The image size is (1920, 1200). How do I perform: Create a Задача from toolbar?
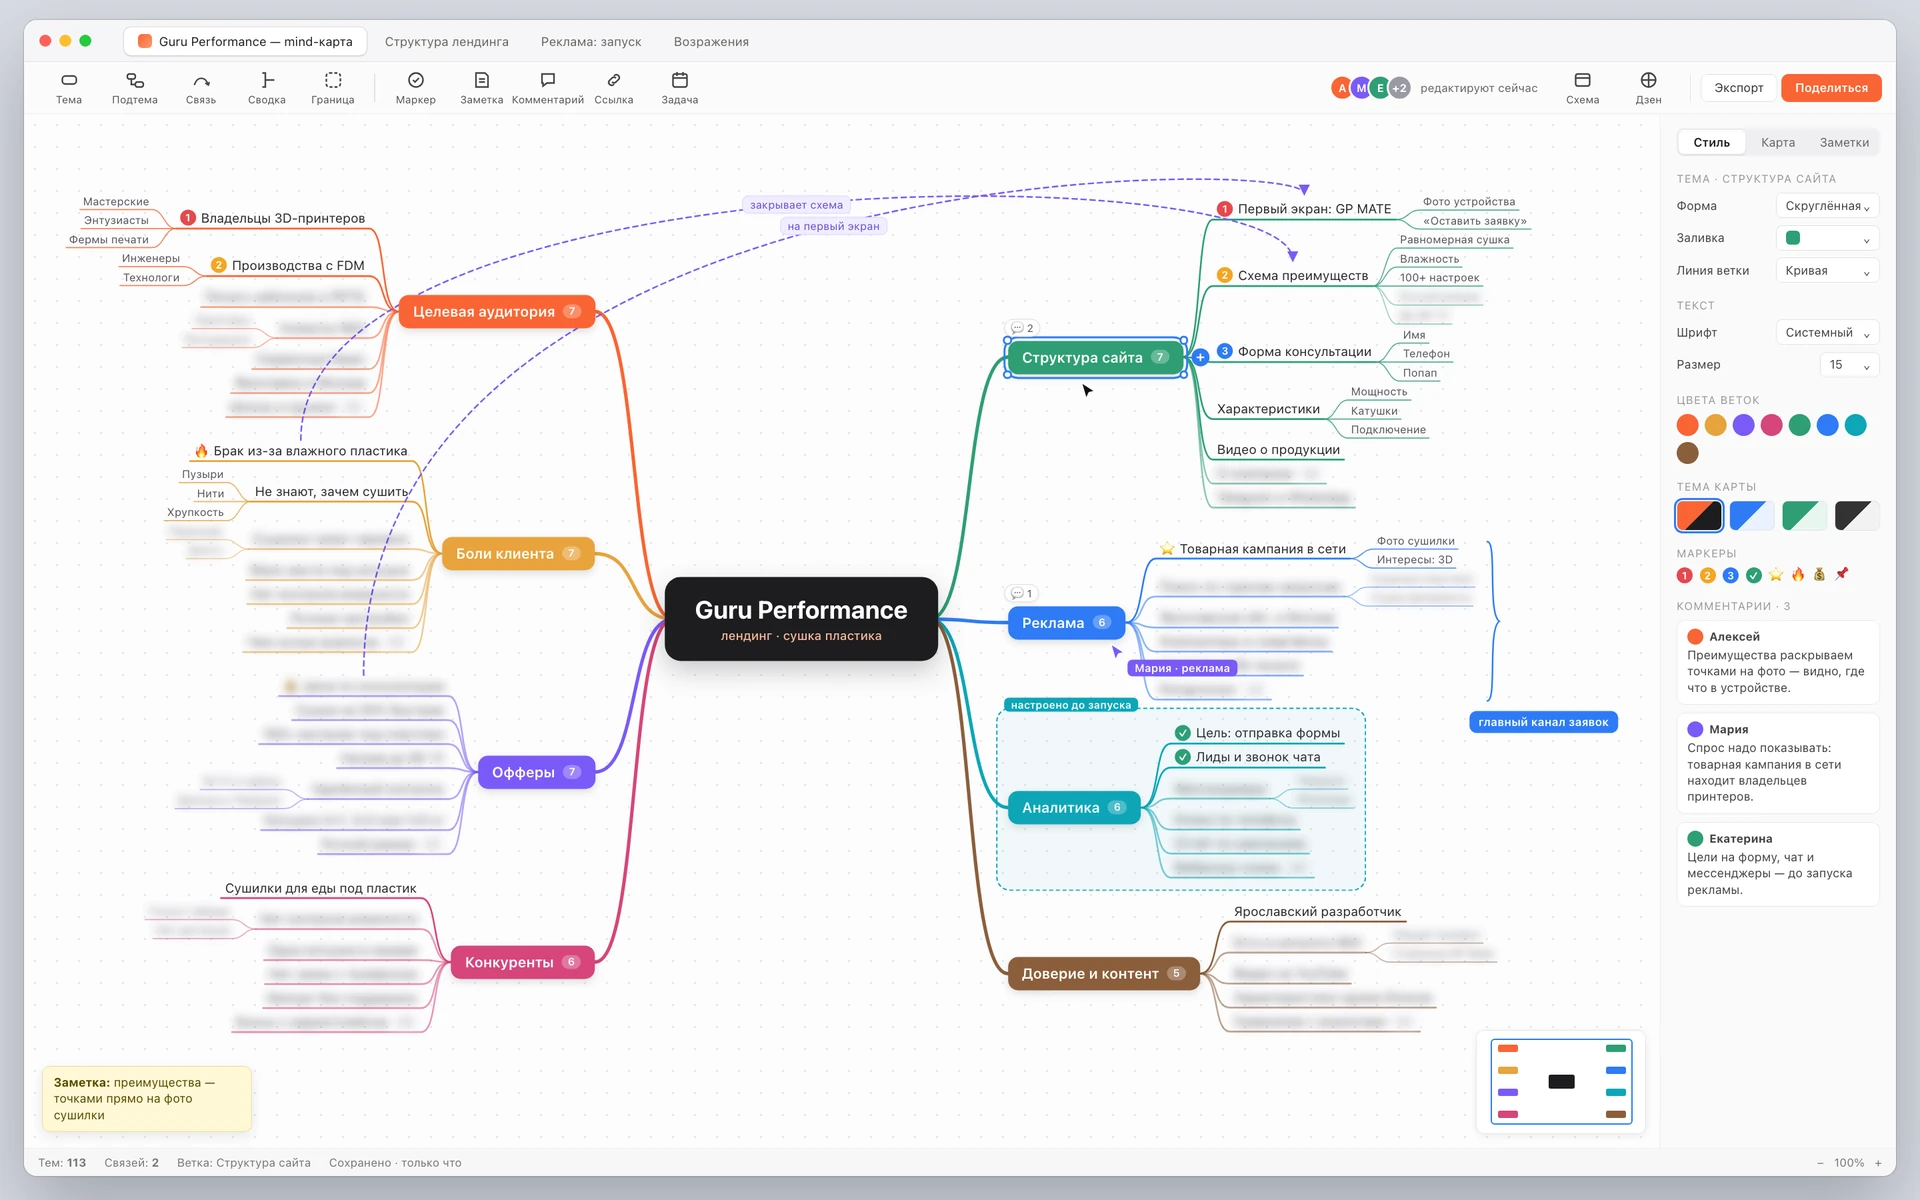[680, 88]
